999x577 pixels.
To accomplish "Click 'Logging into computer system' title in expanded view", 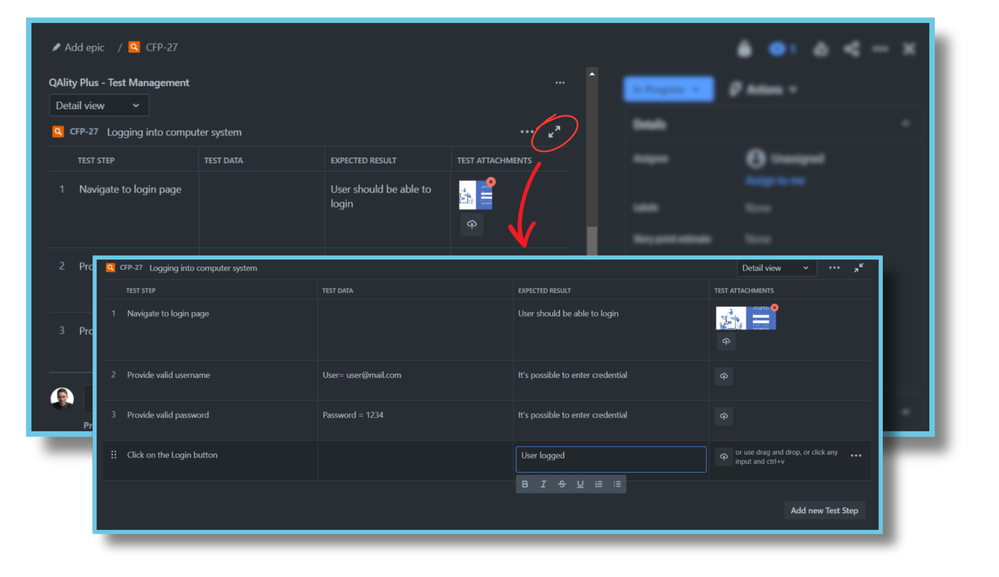I will click(x=203, y=268).
